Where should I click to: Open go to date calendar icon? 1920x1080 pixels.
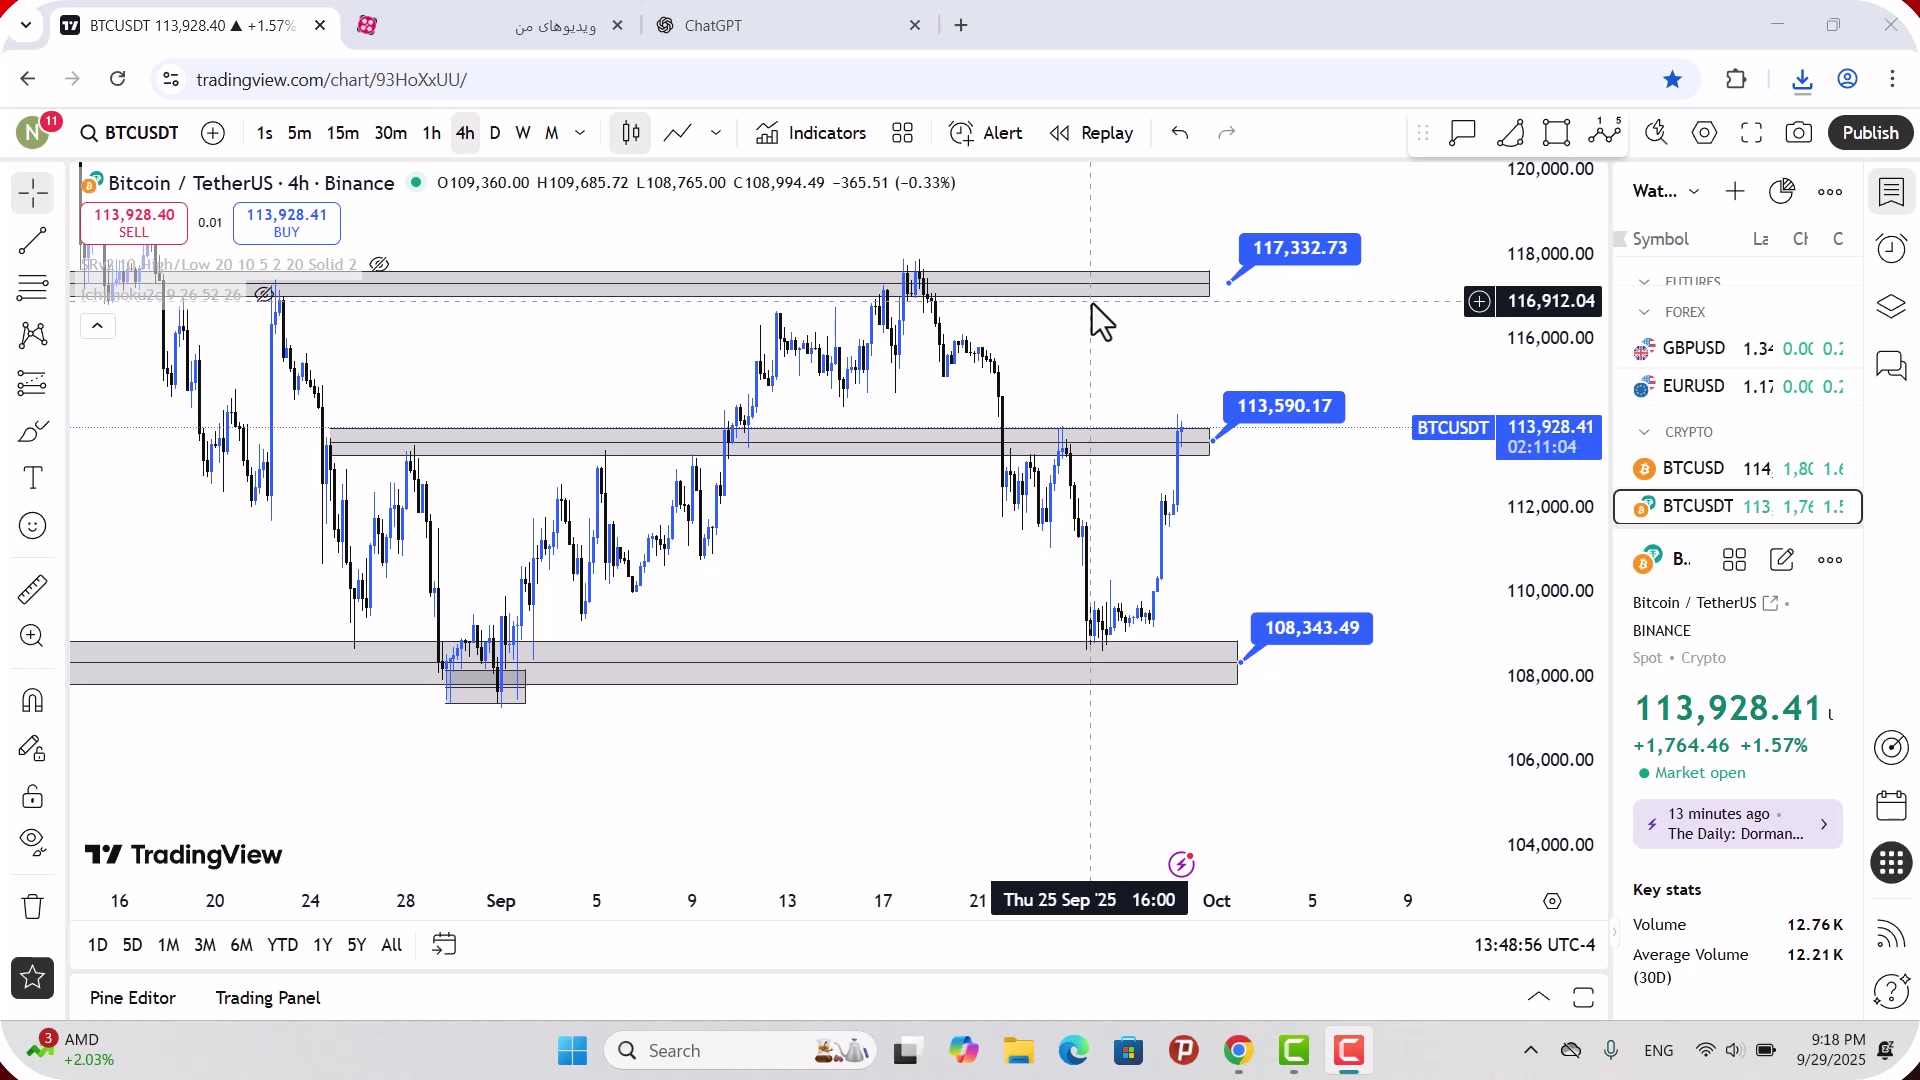(x=444, y=945)
